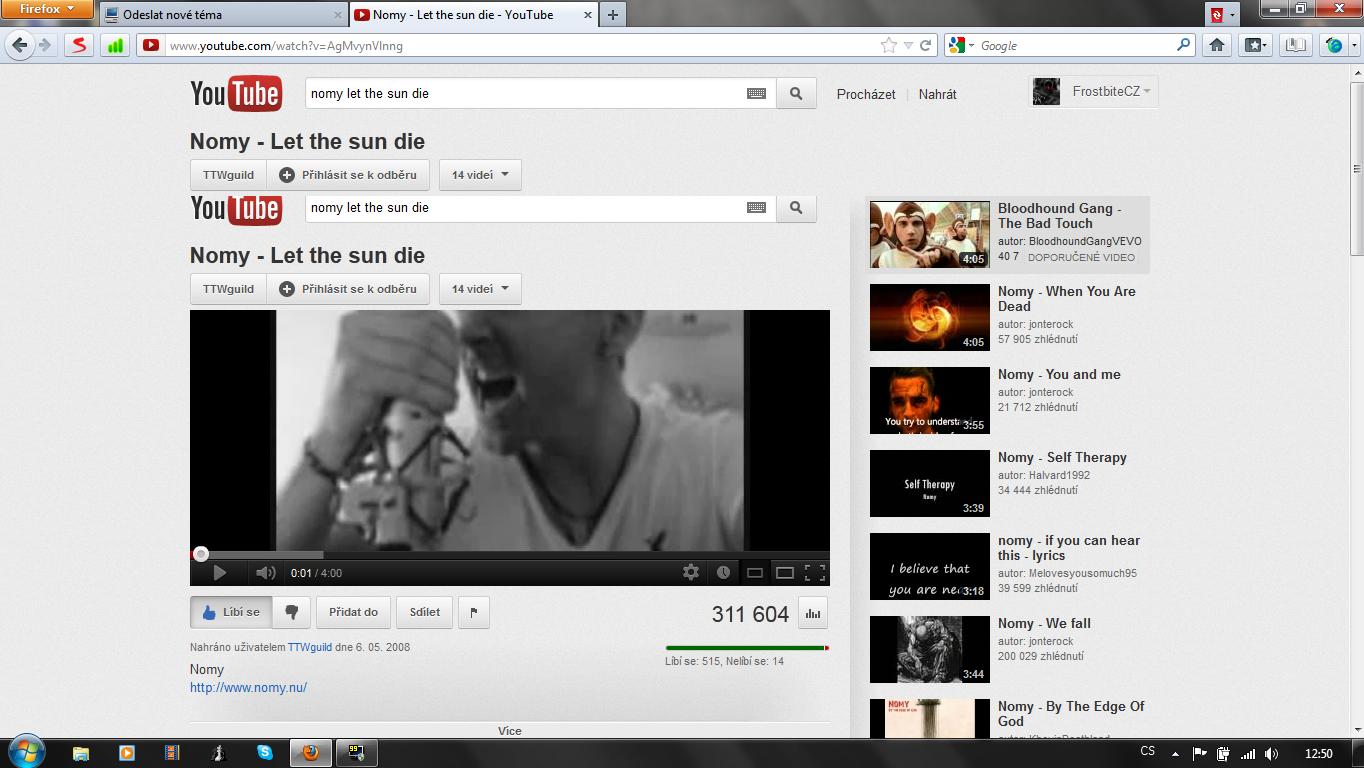This screenshot has height=768, width=1364.
Task: Click the red S toolbar icon
Action: pos(79,45)
